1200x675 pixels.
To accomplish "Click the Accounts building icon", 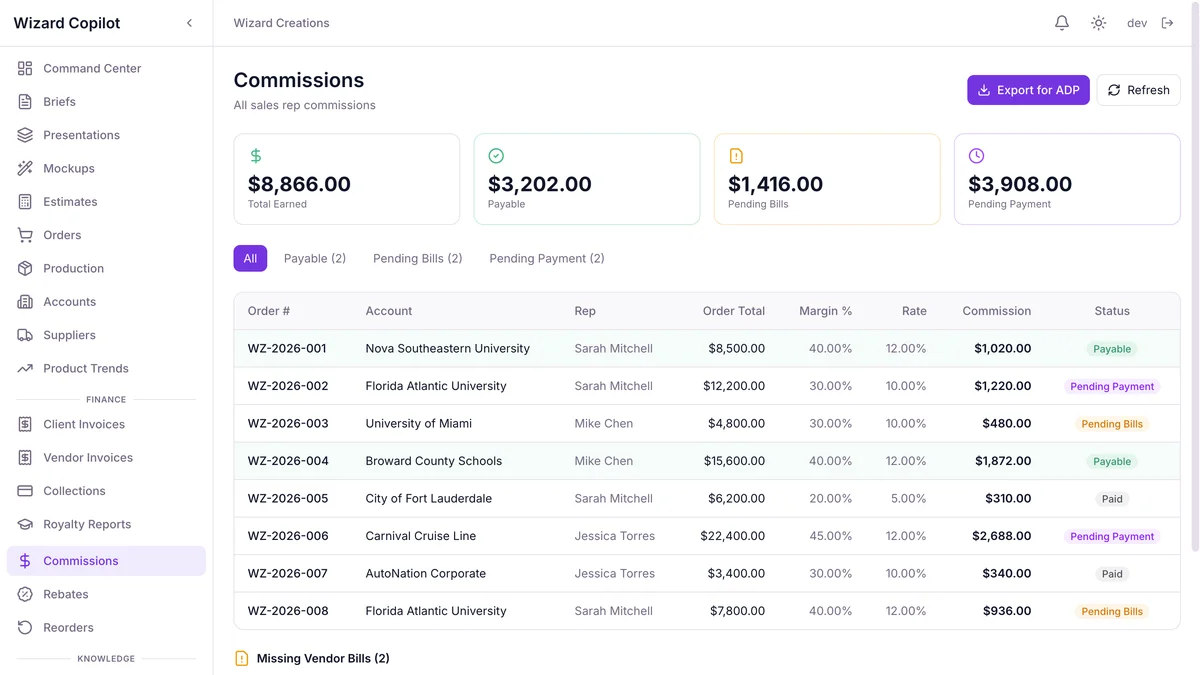I will 25,302.
